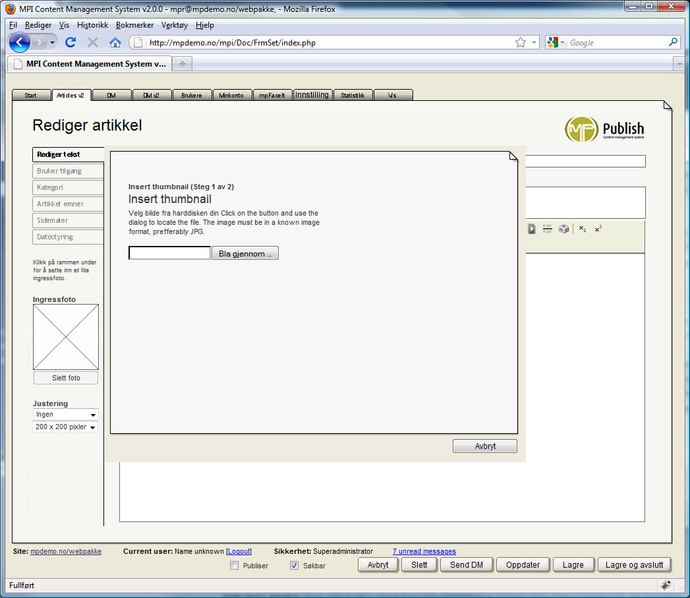Viewport: 690px width, 598px height.
Task: Open the Bokmerker menu
Action: 135,24
